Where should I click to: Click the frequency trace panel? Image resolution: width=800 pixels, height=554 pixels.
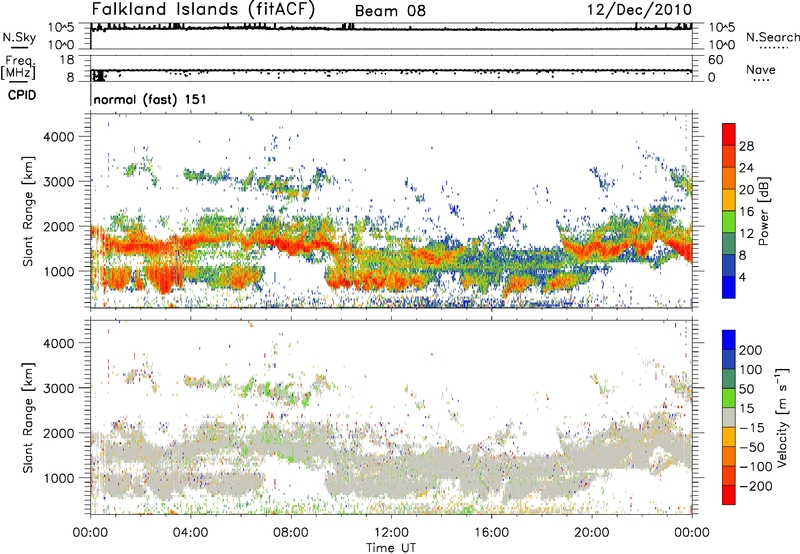click(x=391, y=69)
